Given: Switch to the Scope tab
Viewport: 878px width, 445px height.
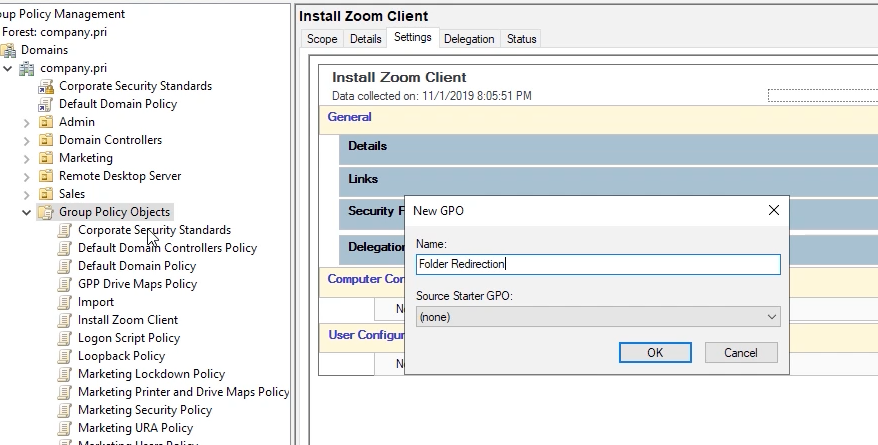Looking at the screenshot, I should tap(322, 39).
